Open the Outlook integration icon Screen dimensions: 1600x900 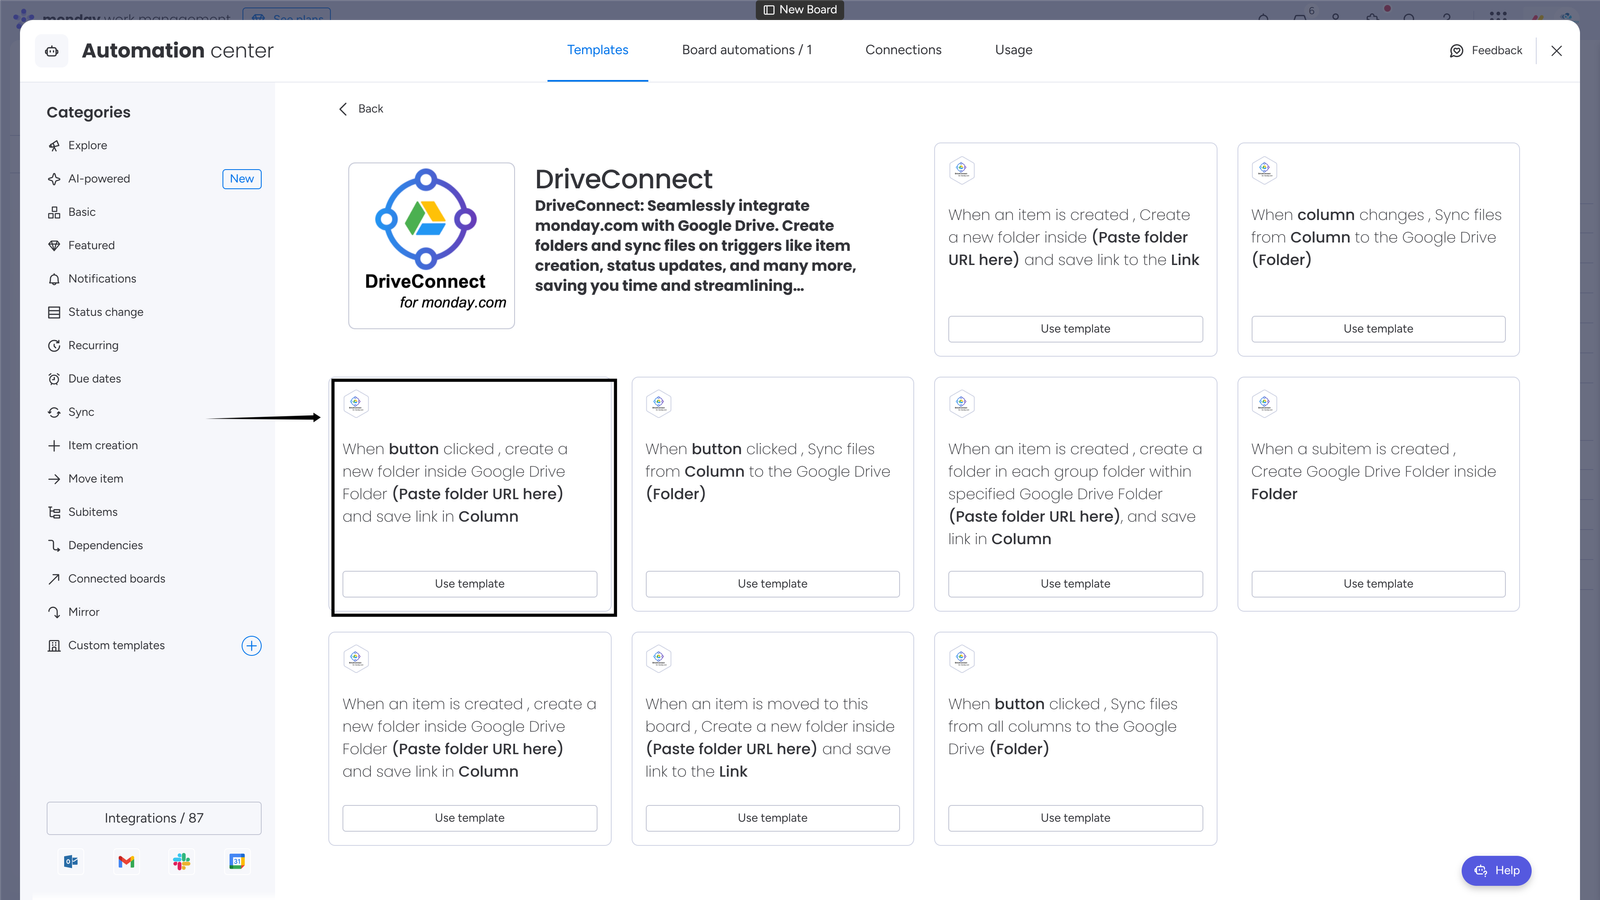71,861
